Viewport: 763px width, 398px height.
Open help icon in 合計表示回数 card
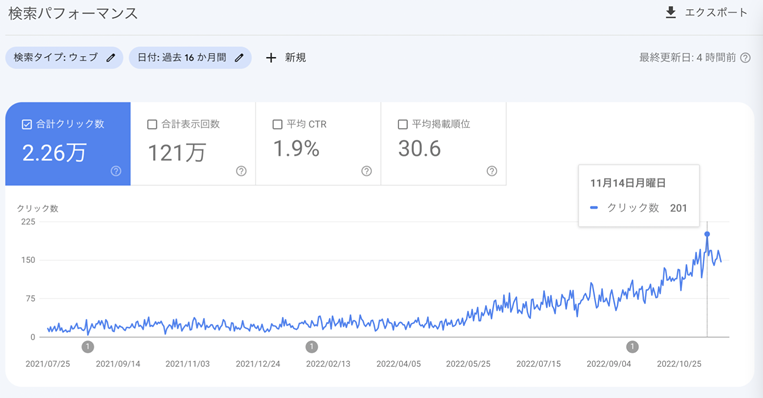pos(241,171)
